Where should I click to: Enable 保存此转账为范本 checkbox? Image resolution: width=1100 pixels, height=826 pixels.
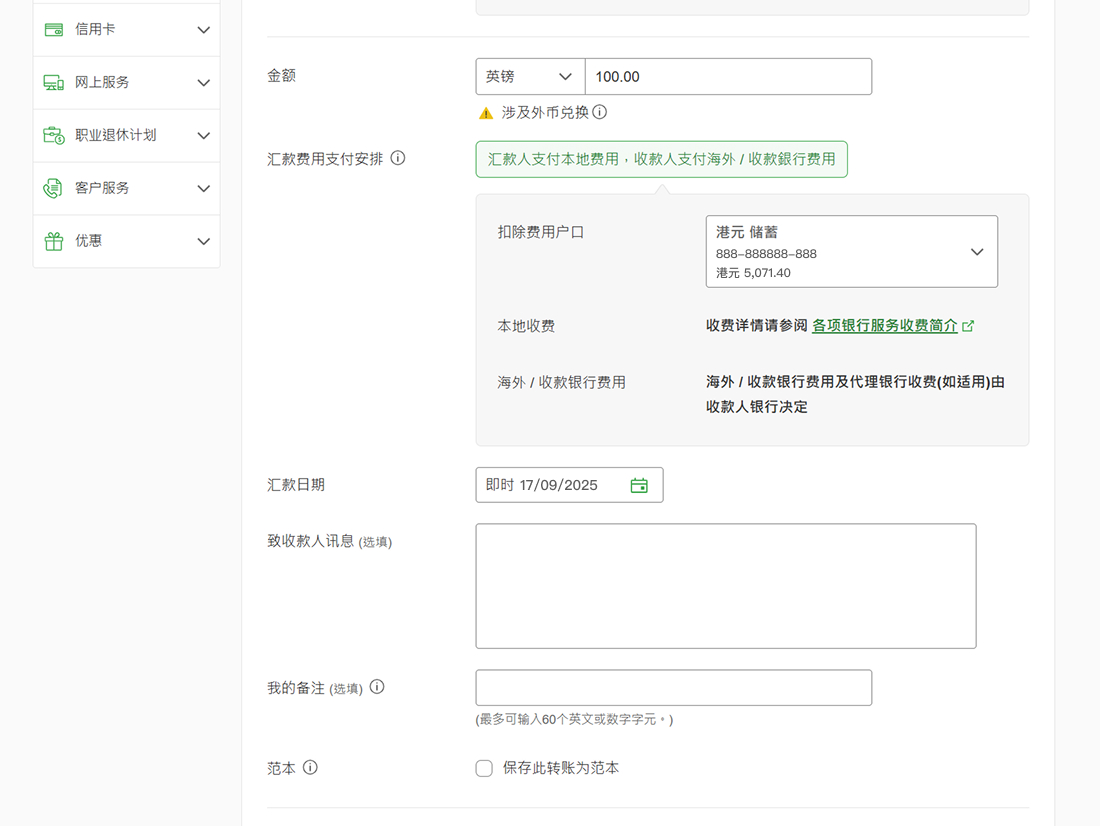pyautogui.click(x=484, y=768)
